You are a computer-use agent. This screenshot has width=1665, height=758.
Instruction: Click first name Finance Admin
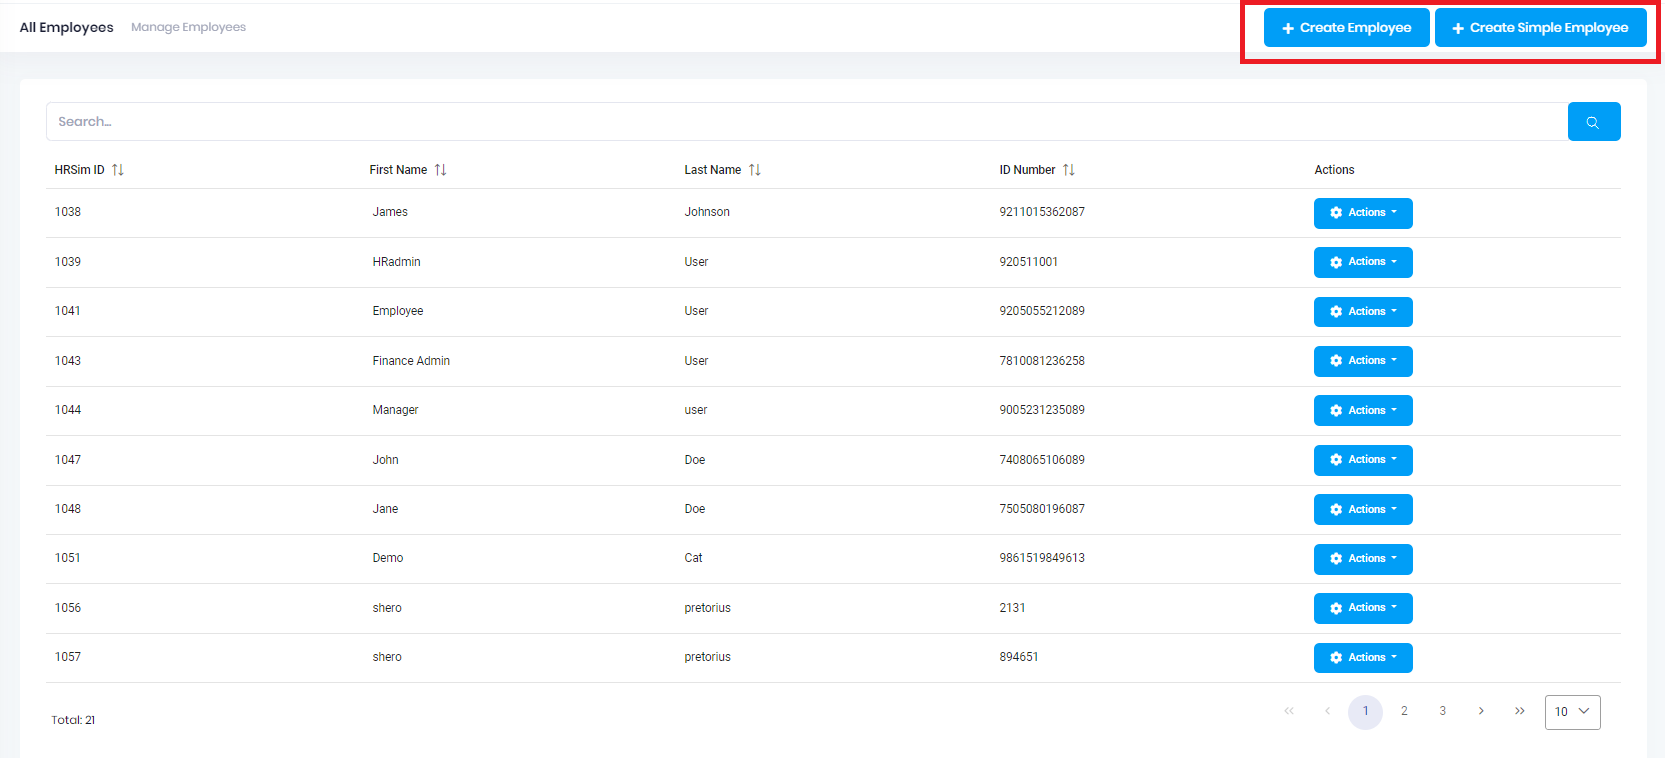[x=411, y=361]
